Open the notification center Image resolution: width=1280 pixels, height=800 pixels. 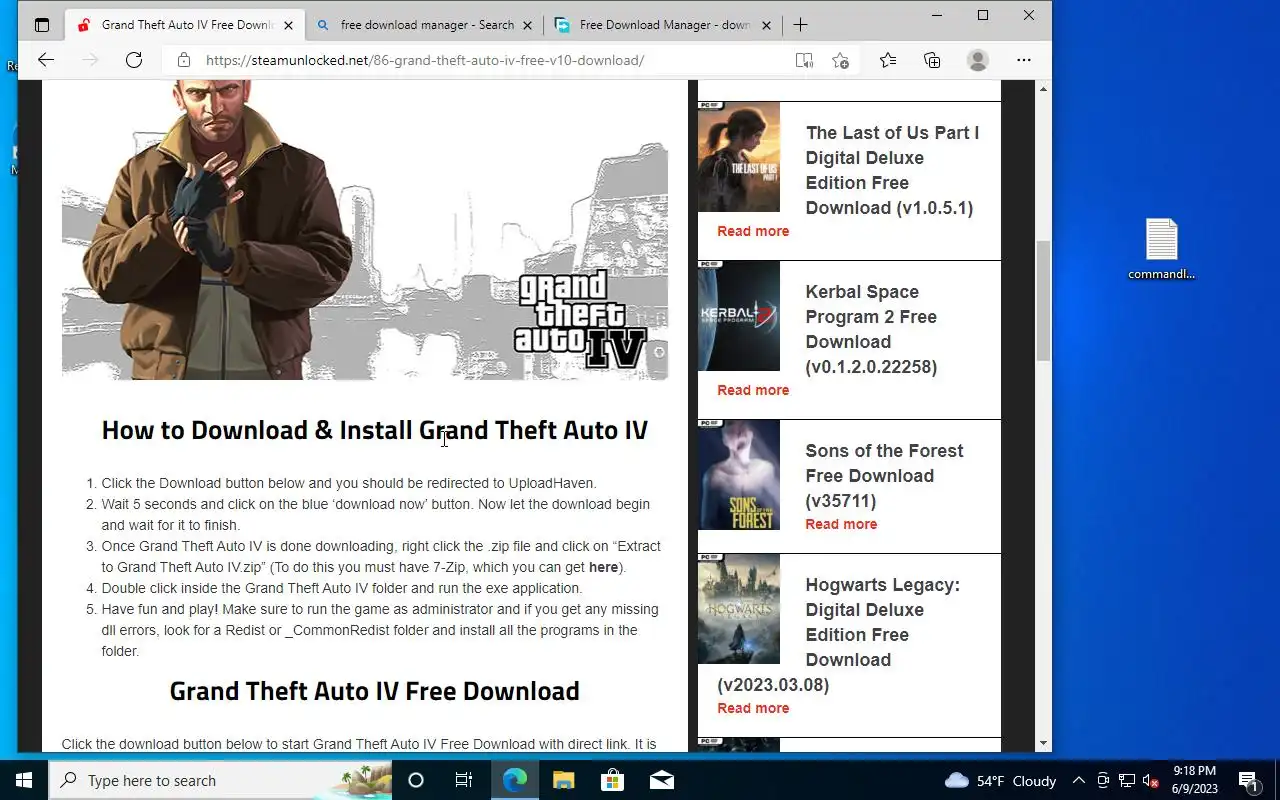point(1248,780)
